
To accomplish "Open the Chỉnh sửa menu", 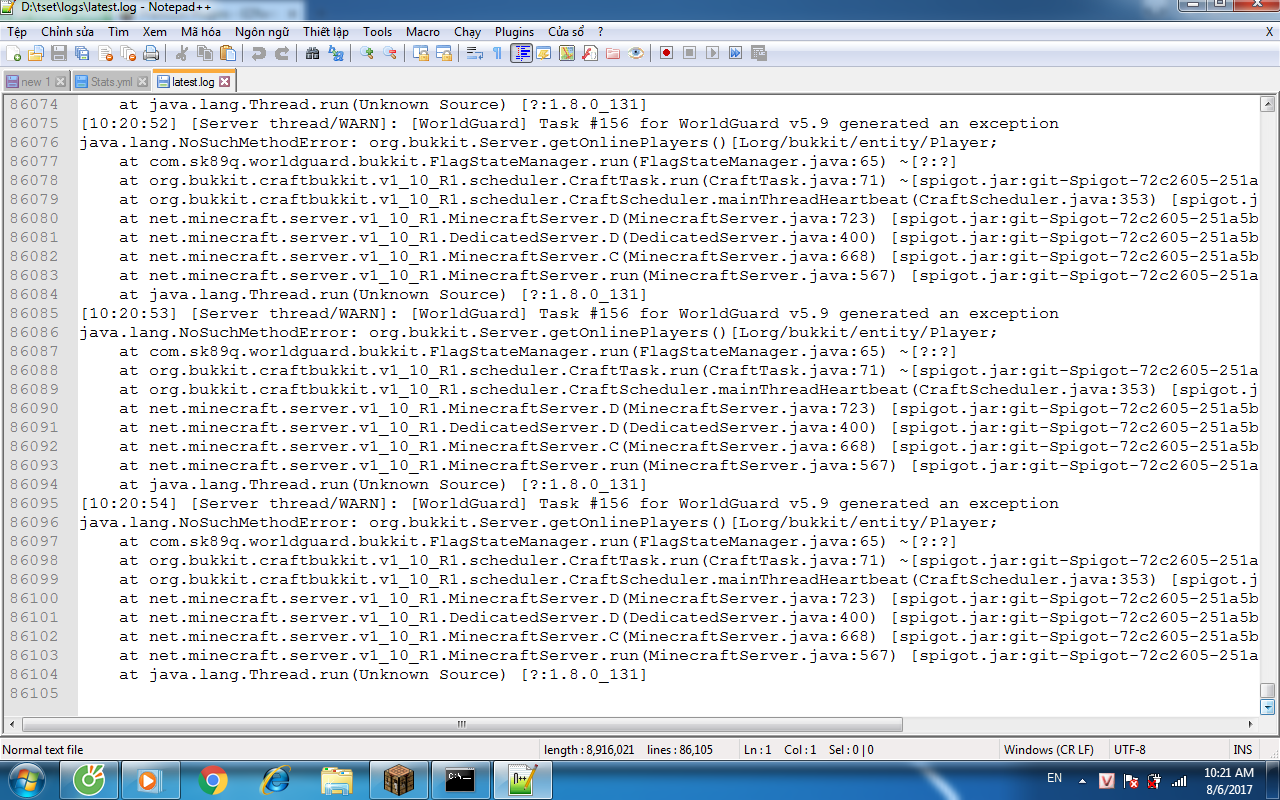I will pos(67,32).
